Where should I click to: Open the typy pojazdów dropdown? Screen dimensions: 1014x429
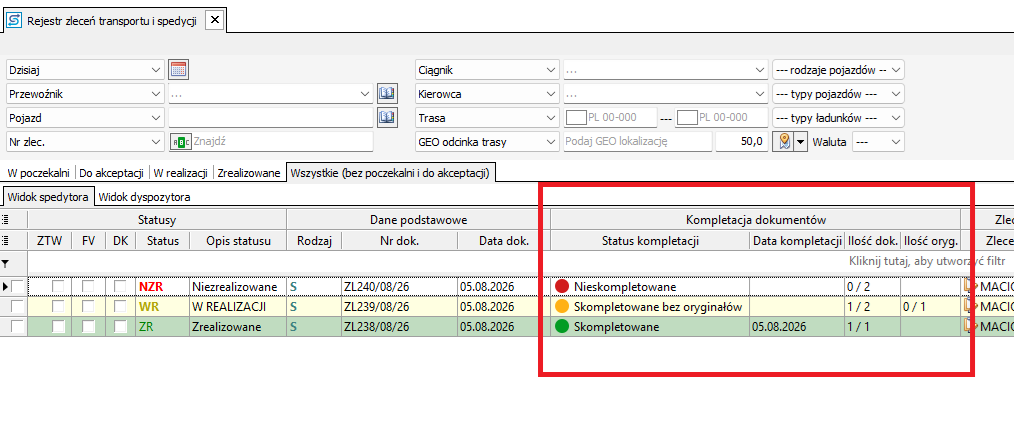pyautogui.click(x=838, y=94)
